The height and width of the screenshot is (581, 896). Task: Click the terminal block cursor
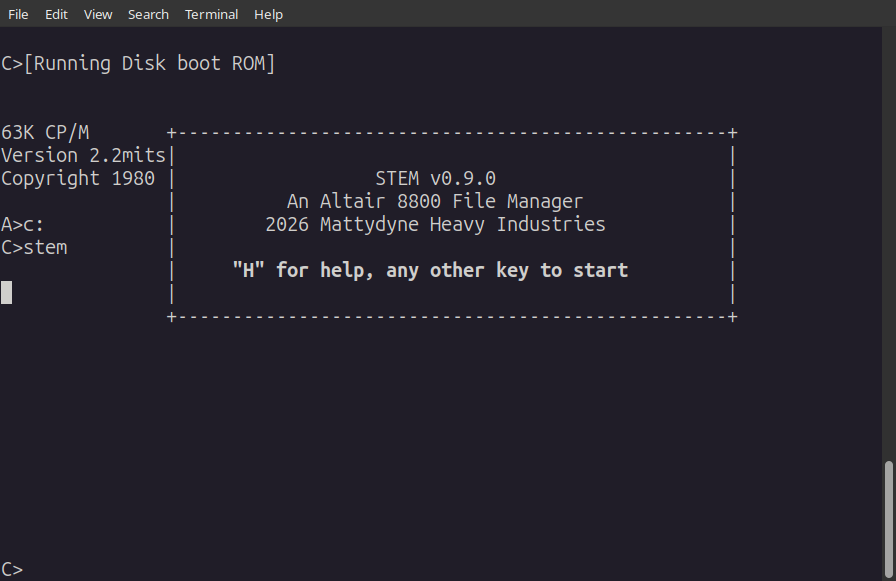point(6,292)
